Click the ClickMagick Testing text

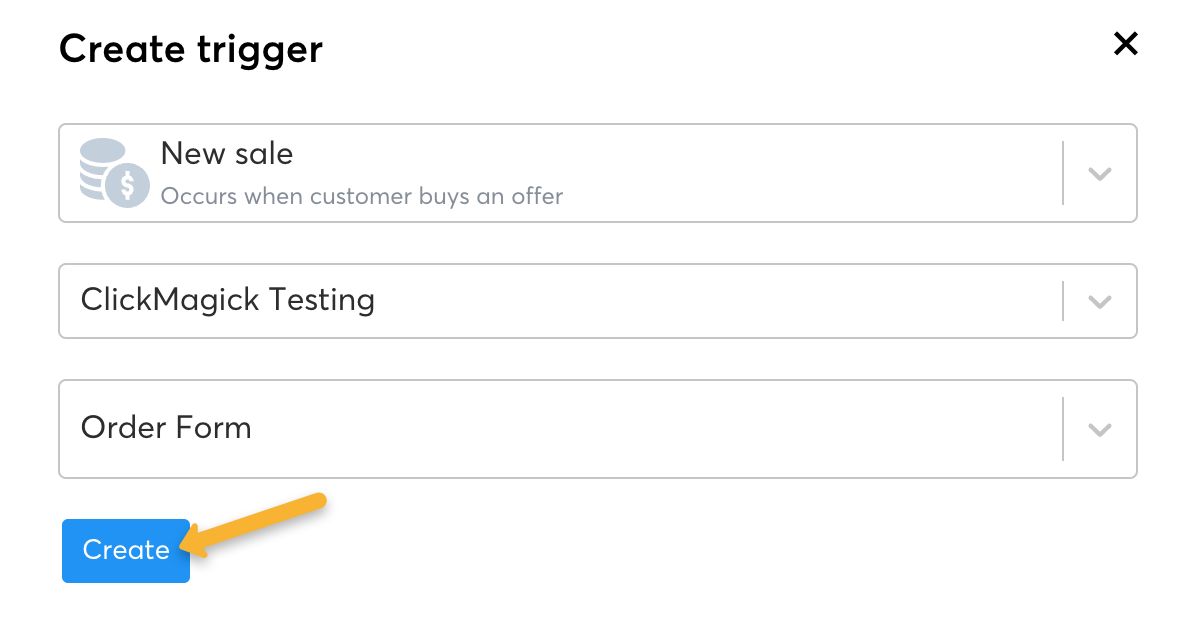pyautogui.click(x=228, y=300)
